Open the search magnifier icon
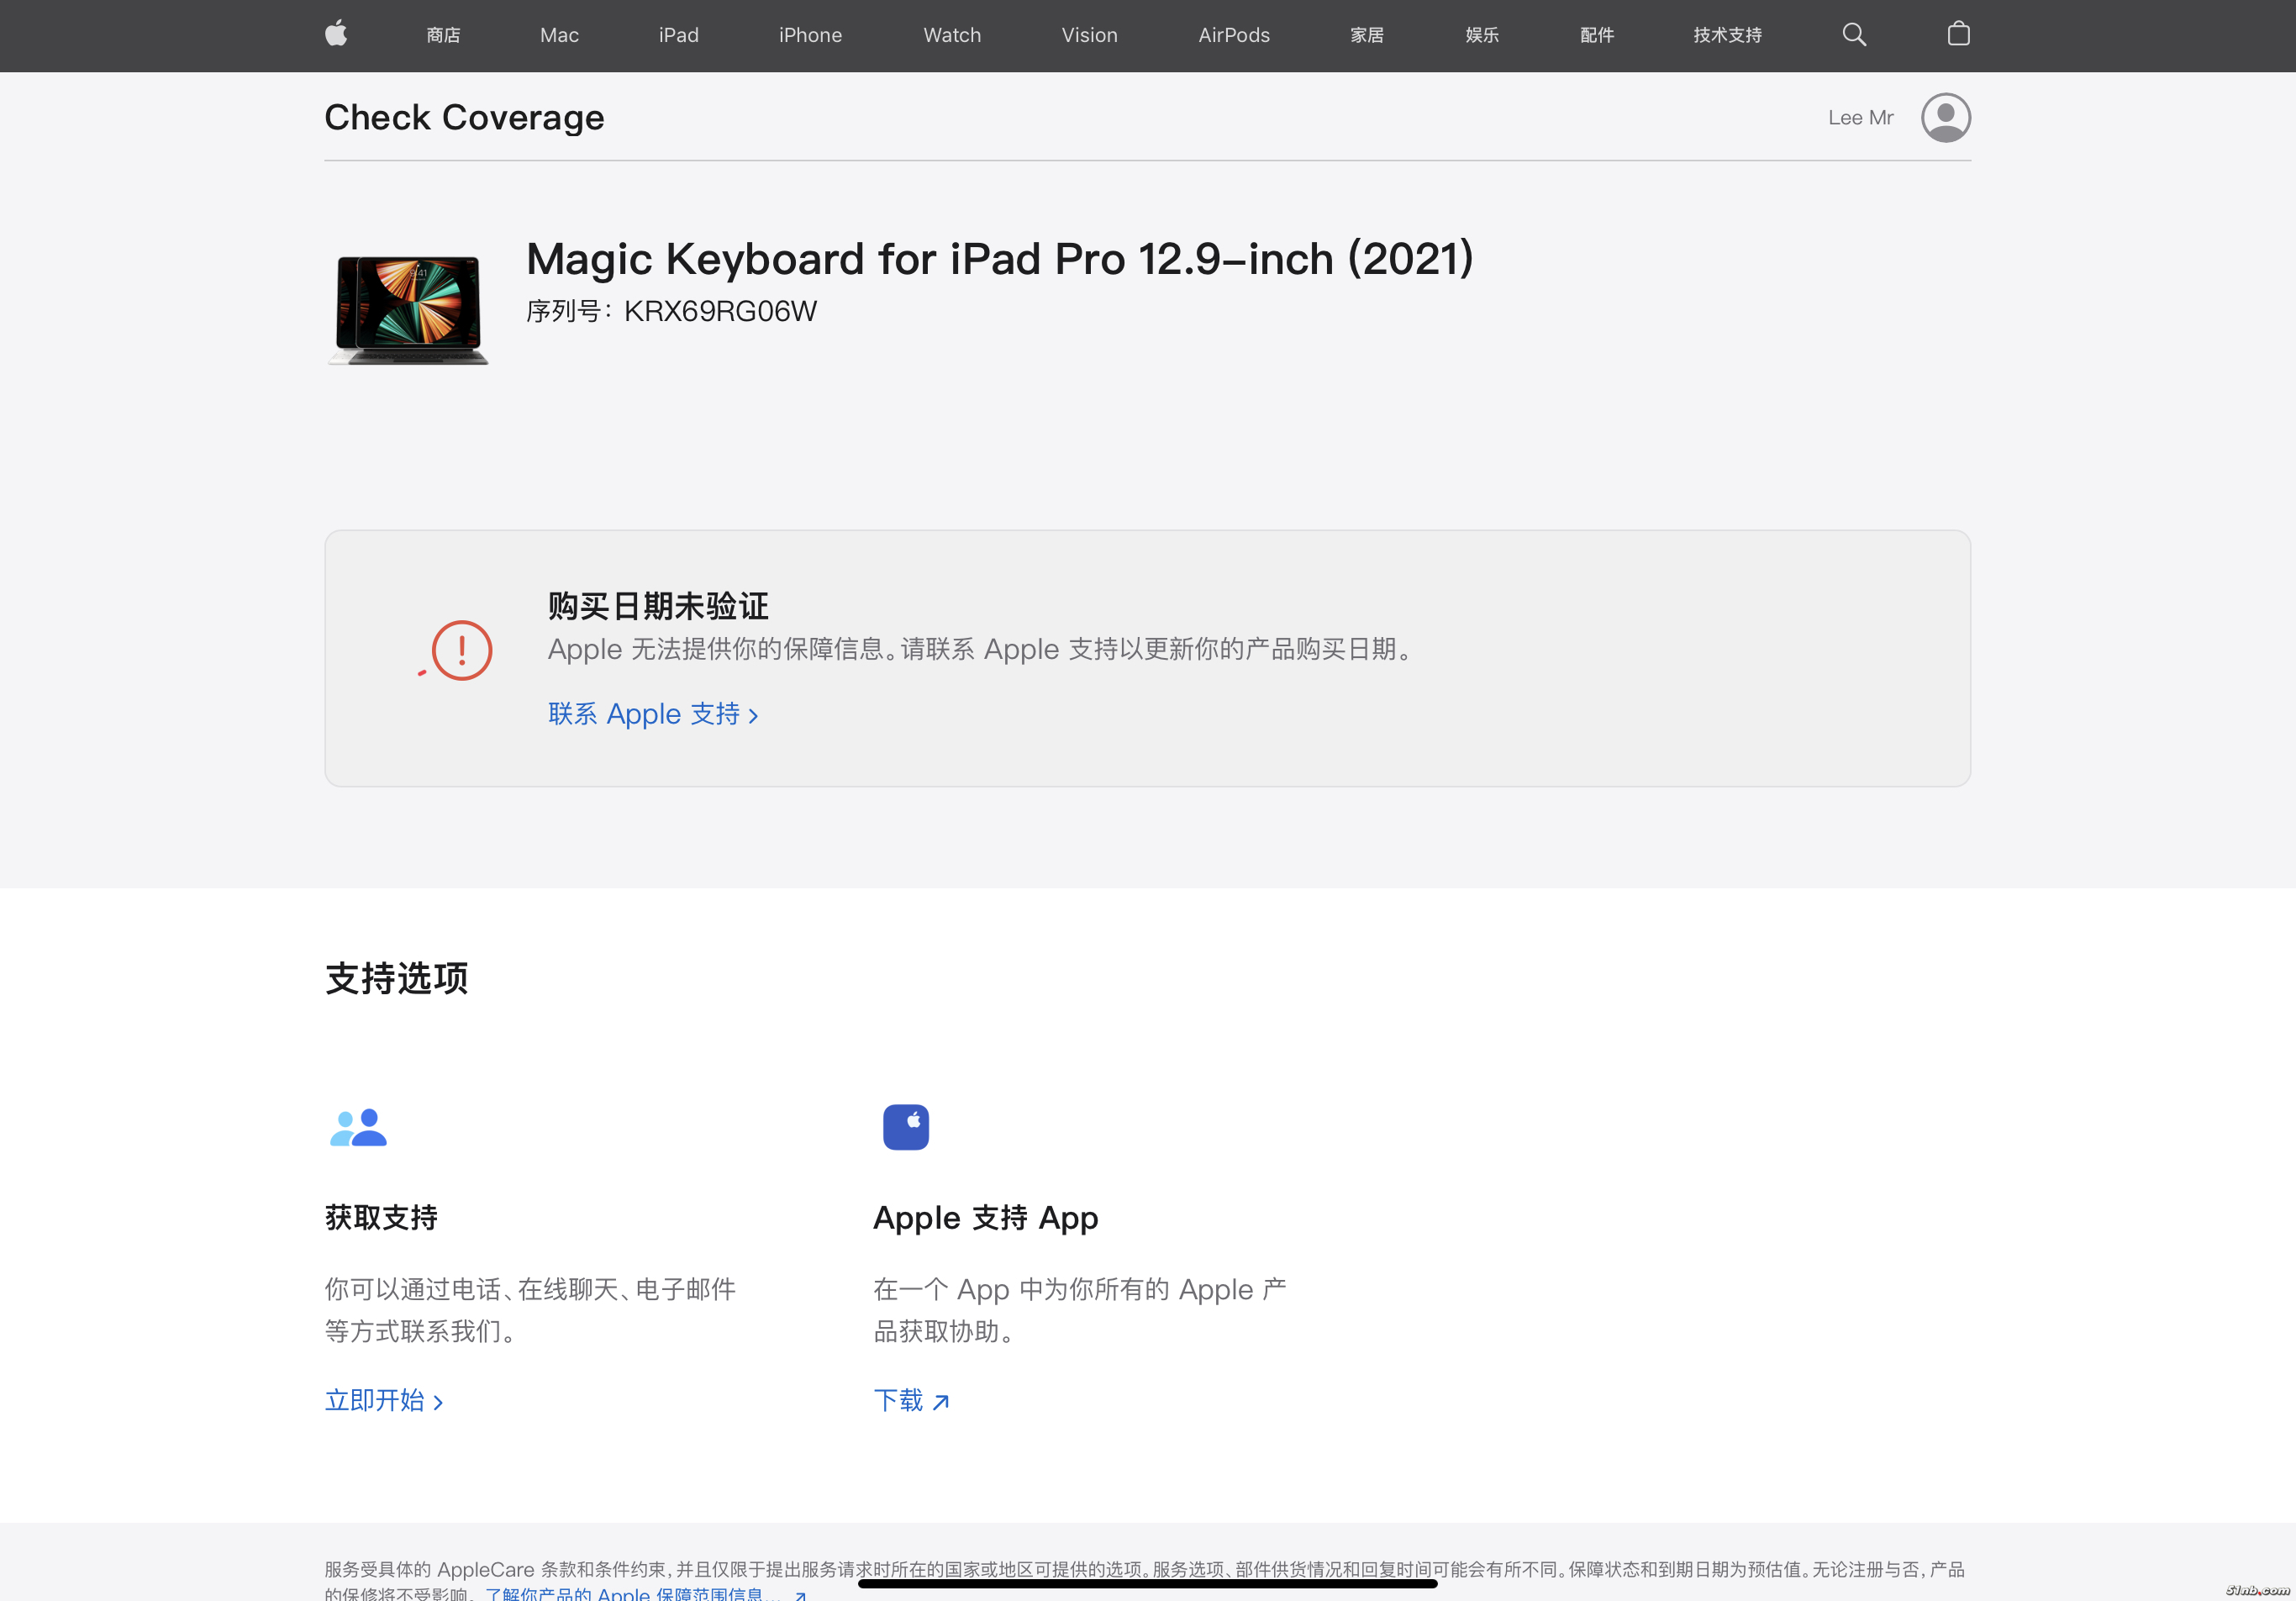Screen dimensions: 2296x1601 (1853, 34)
